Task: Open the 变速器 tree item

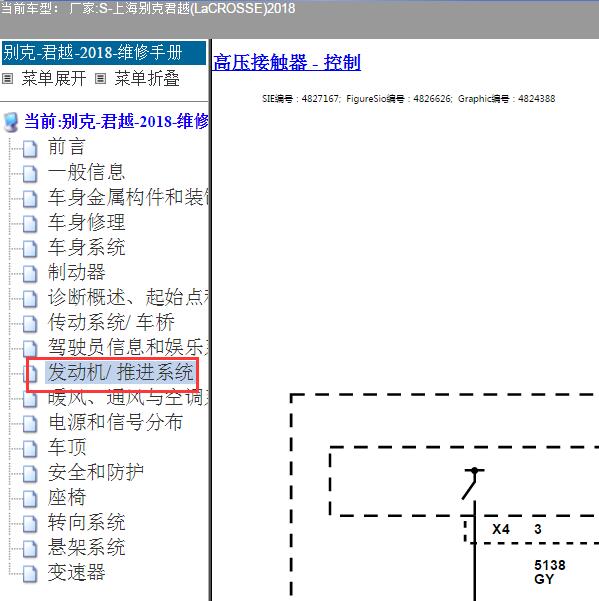Action: tap(76, 572)
